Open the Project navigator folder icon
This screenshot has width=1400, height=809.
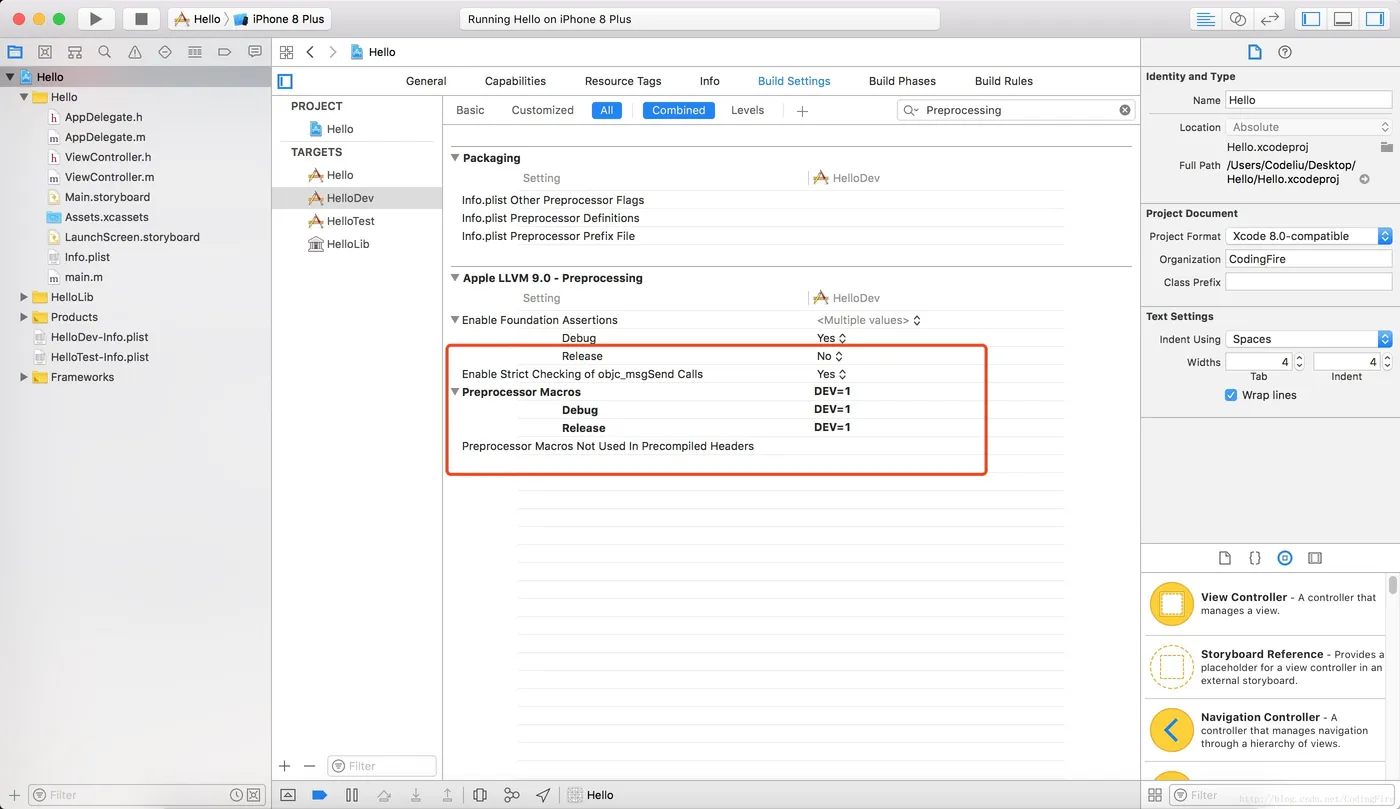(x=15, y=52)
